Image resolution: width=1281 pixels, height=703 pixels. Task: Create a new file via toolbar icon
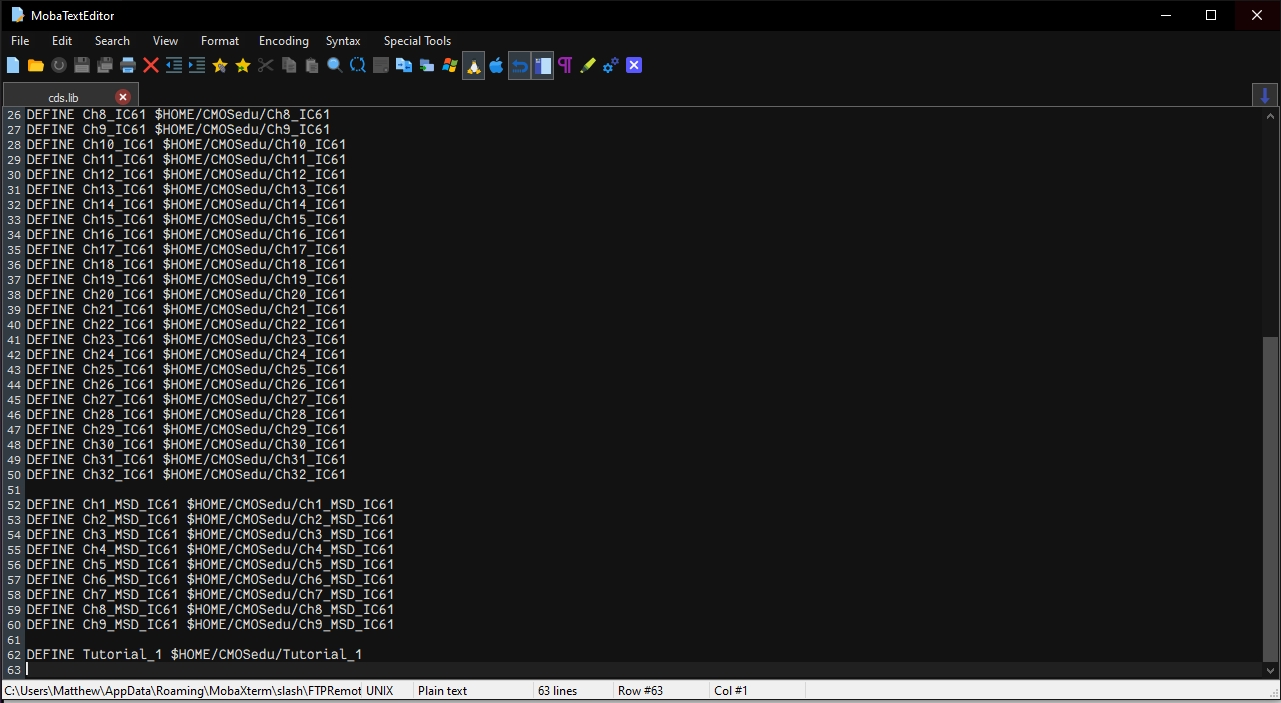click(x=13, y=66)
